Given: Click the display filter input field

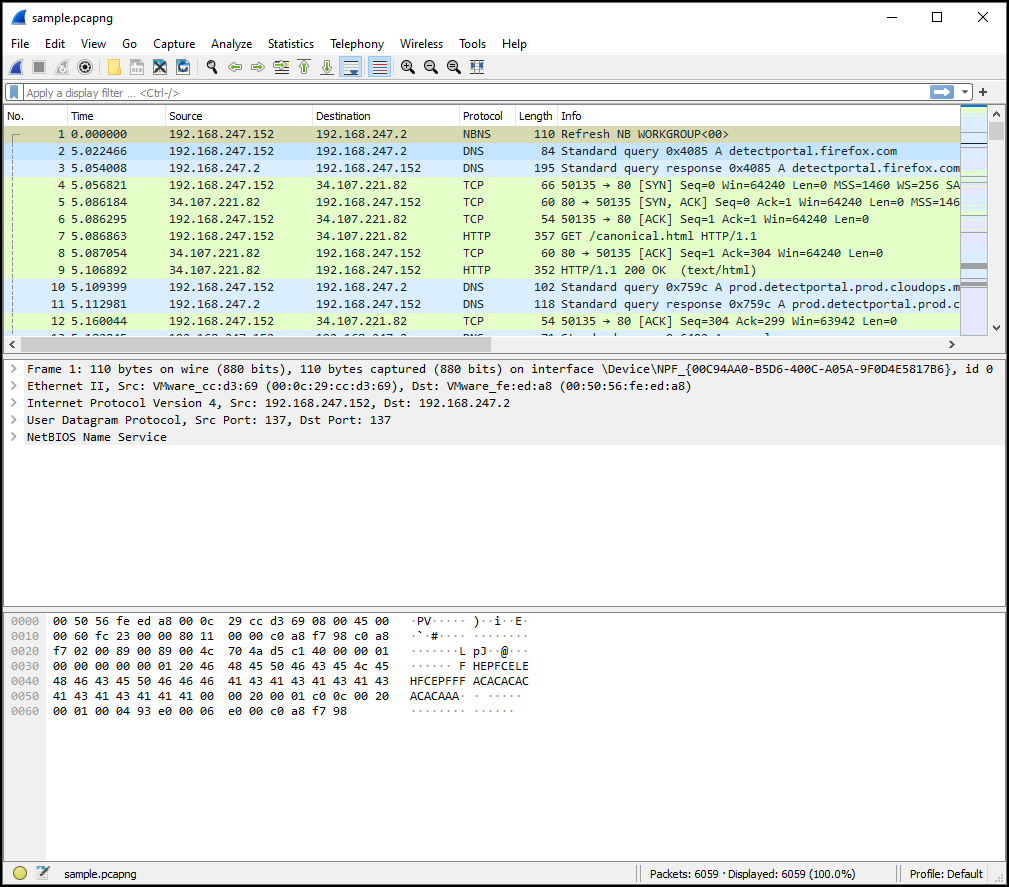Looking at the screenshot, I should point(470,92).
